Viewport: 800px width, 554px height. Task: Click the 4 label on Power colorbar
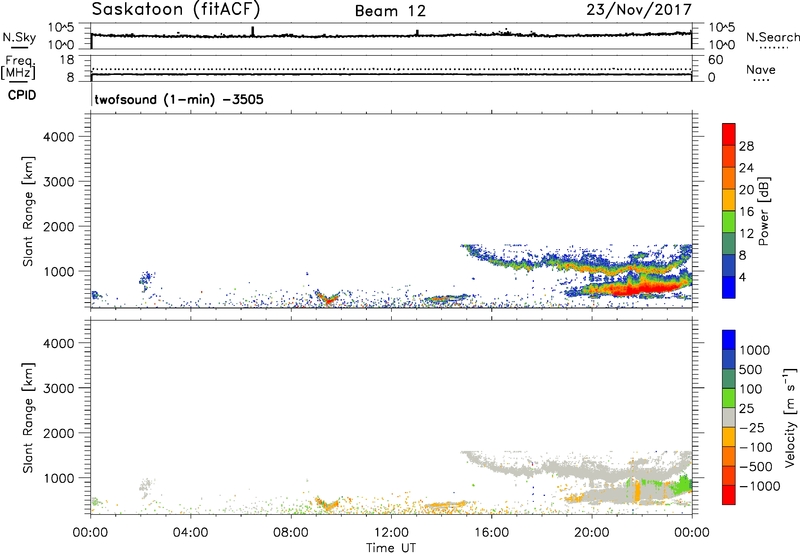[743, 278]
